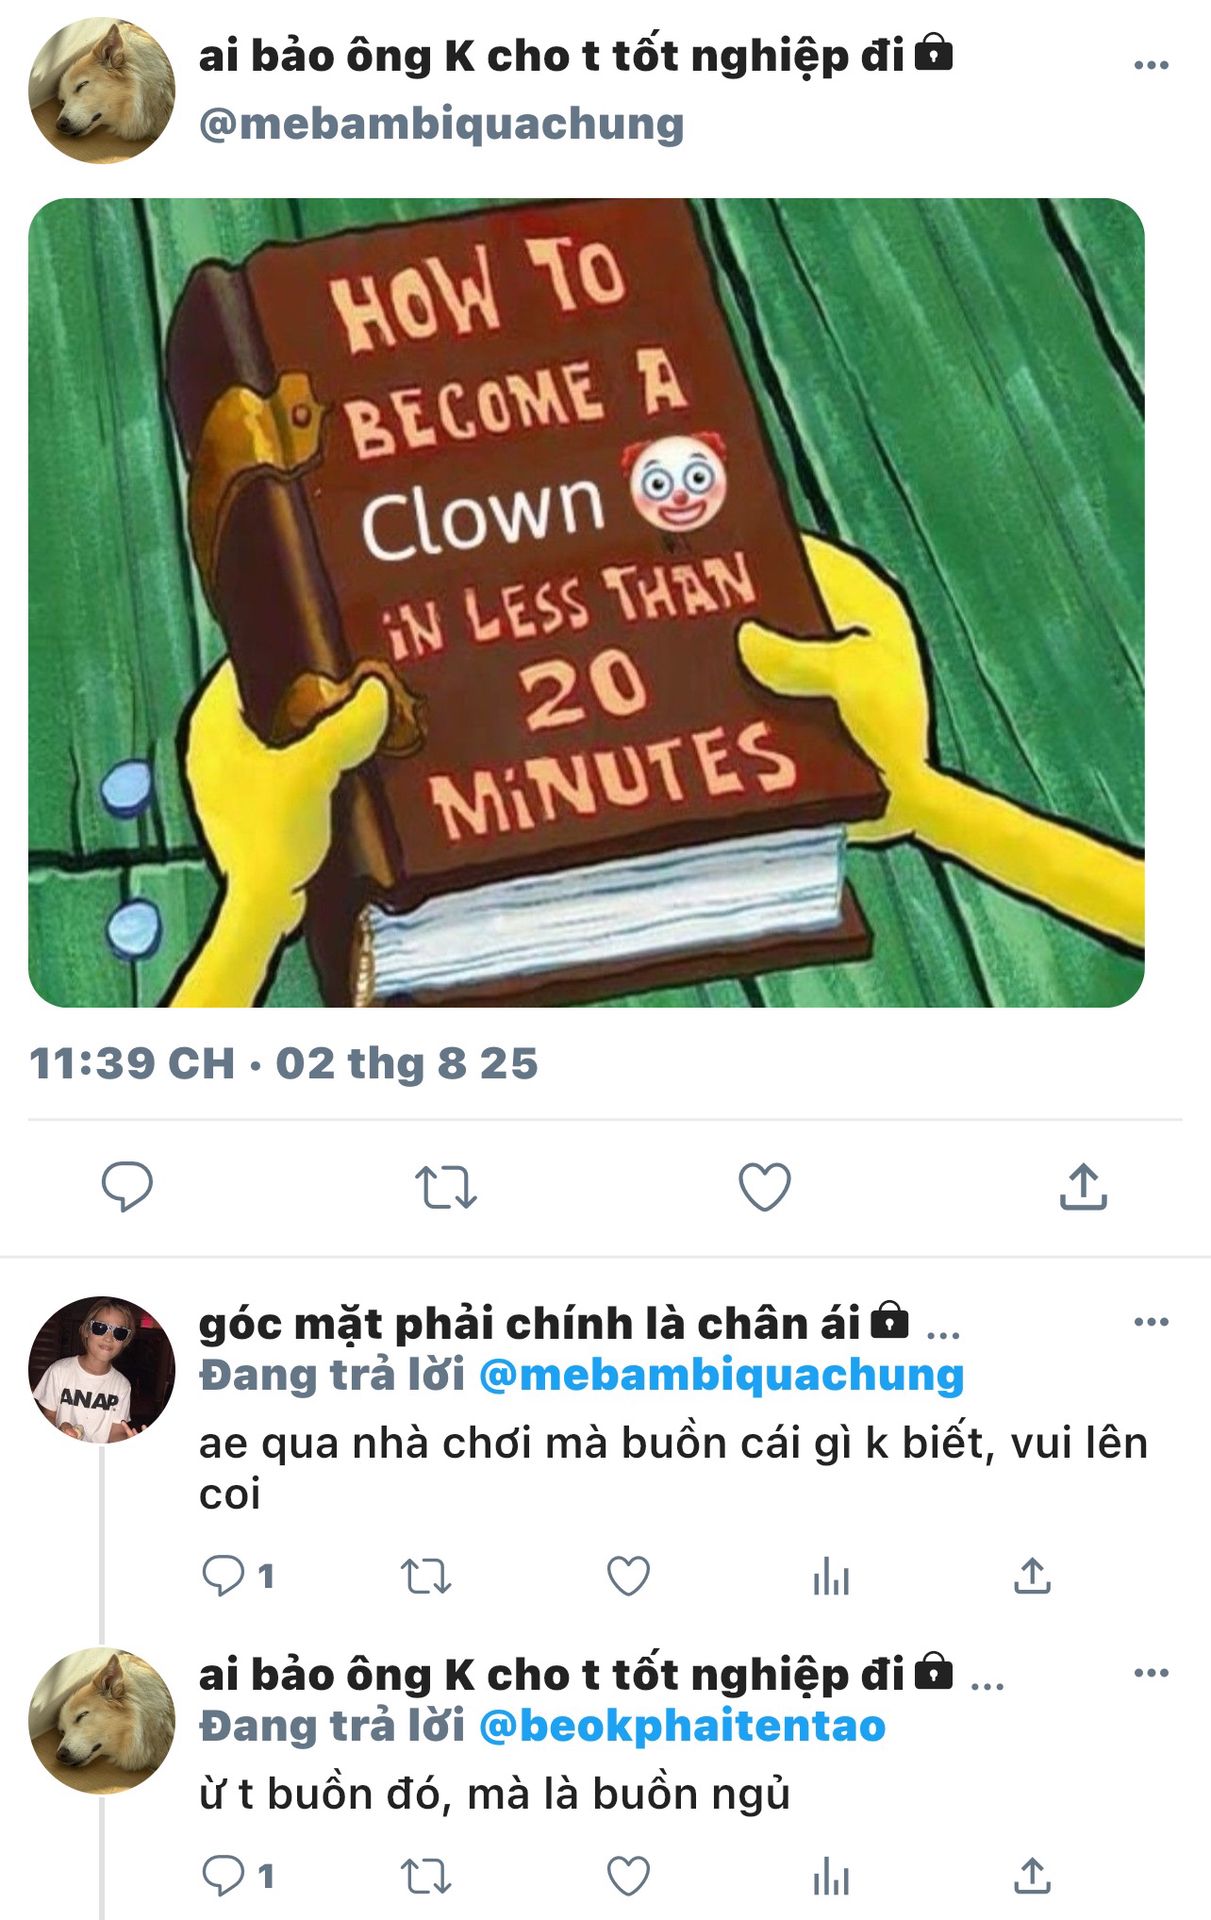
Task: Open the SpongeBob clown book image
Action: pos(586,602)
